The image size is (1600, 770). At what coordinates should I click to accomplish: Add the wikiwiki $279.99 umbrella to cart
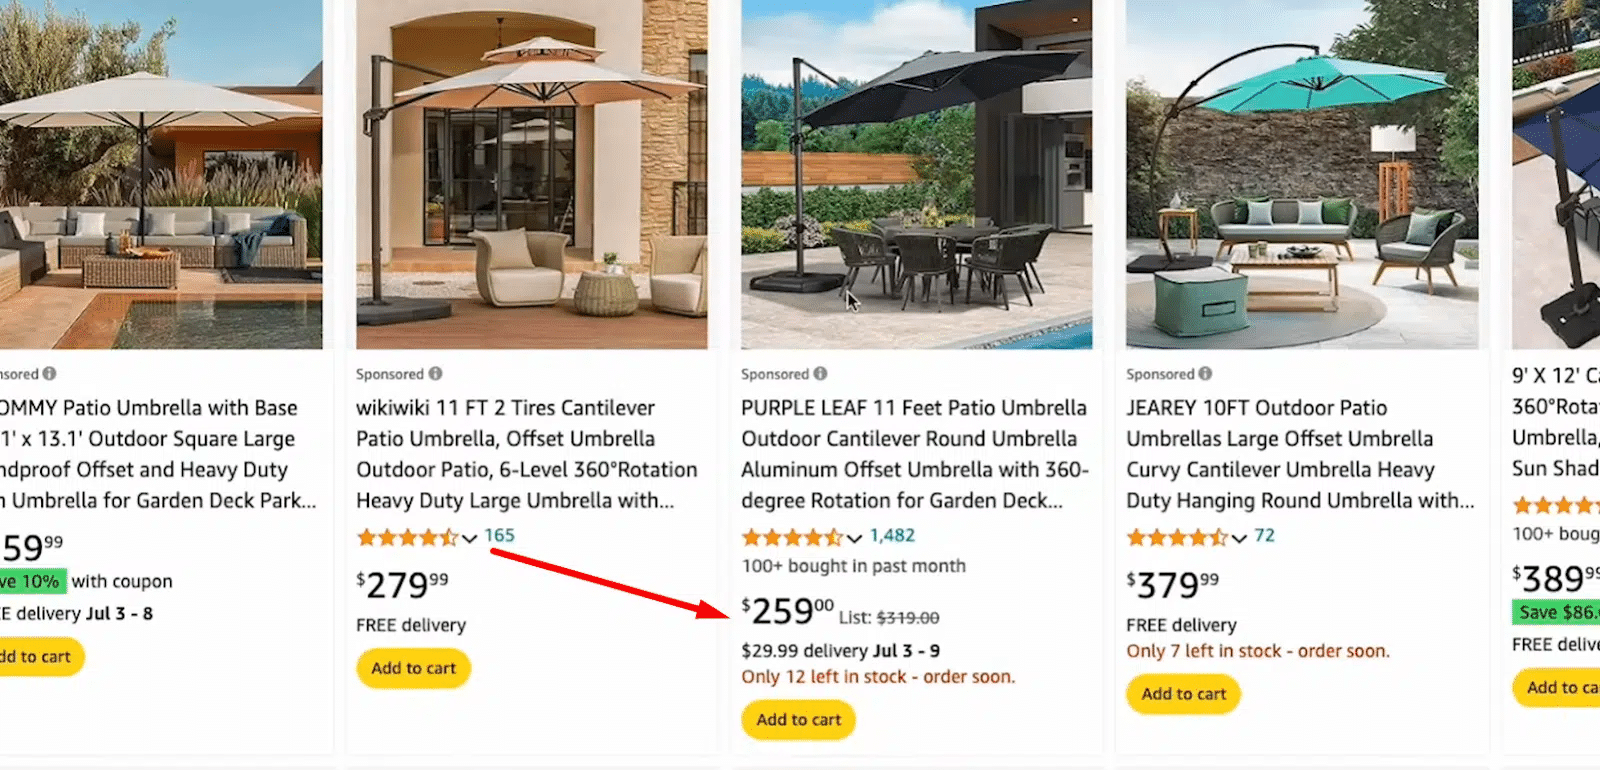point(413,668)
